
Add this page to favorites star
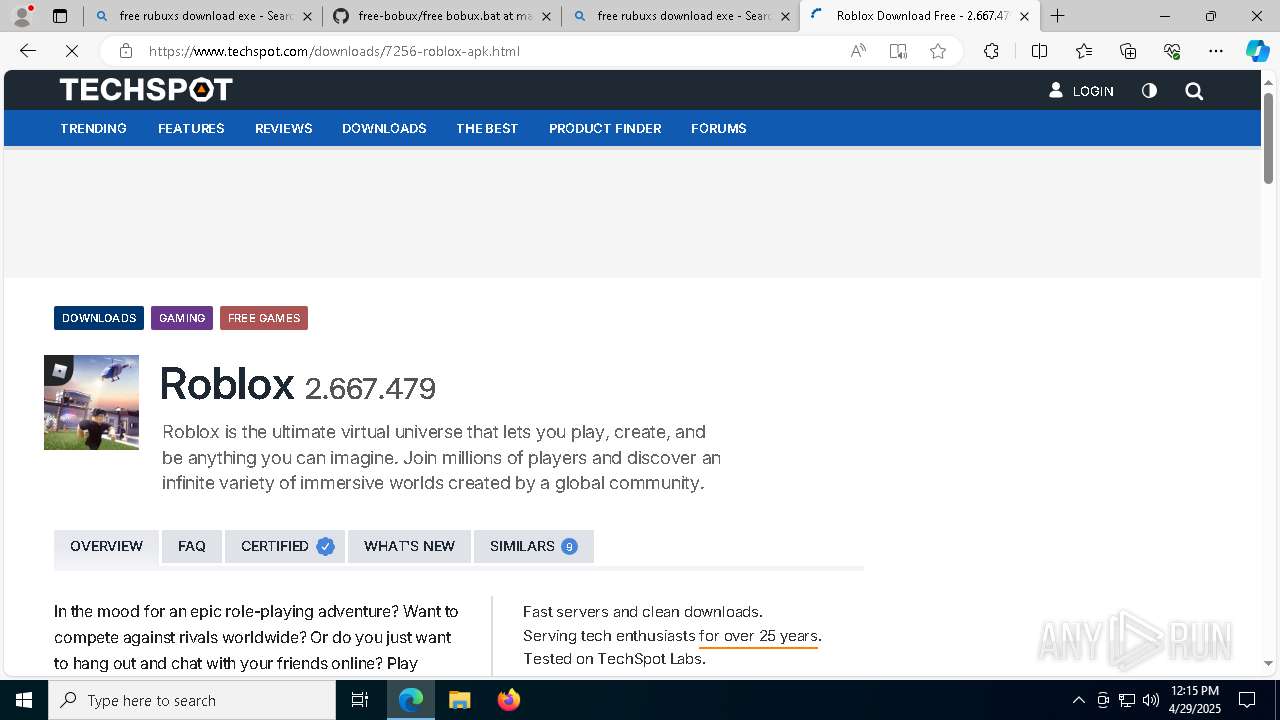click(x=938, y=51)
